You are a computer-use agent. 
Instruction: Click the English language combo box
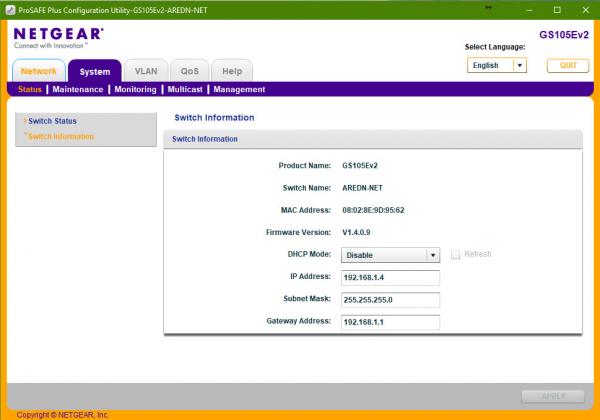(496, 65)
